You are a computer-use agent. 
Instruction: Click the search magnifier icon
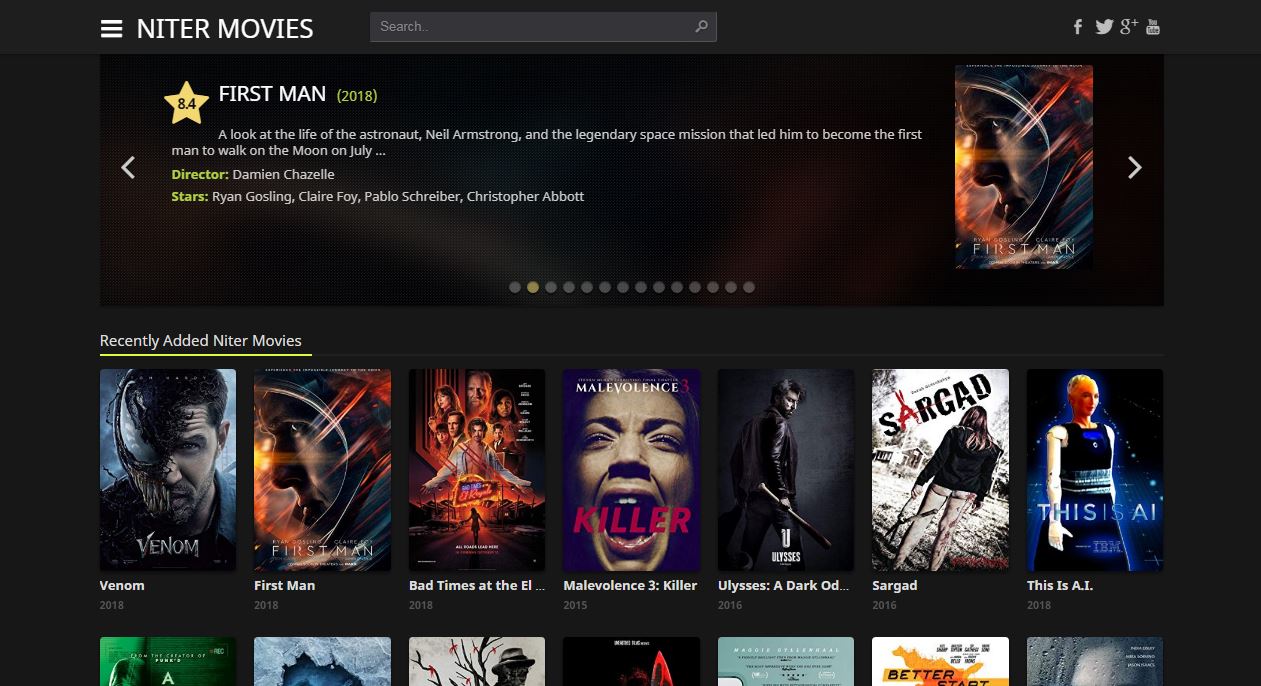[702, 27]
